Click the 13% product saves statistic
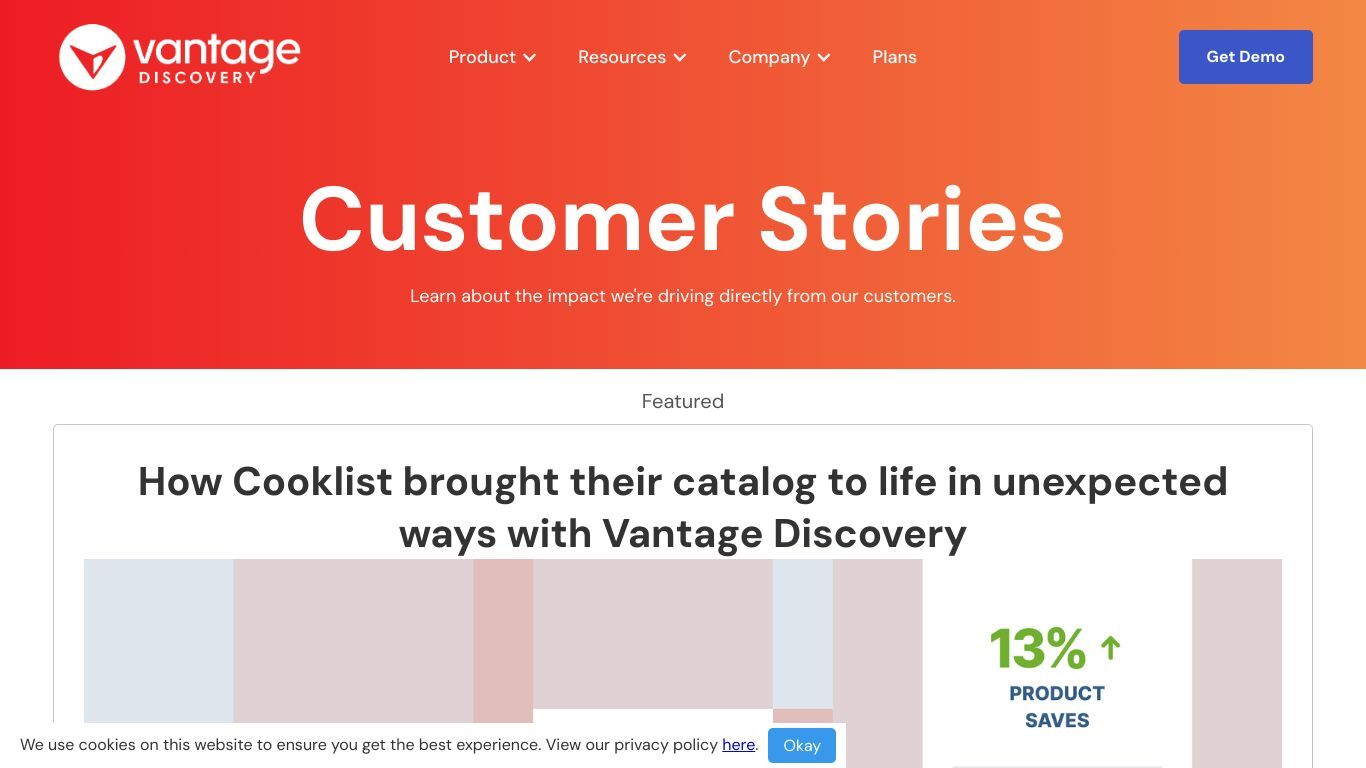This screenshot has height=768, width=1366. pos(1037,648)
